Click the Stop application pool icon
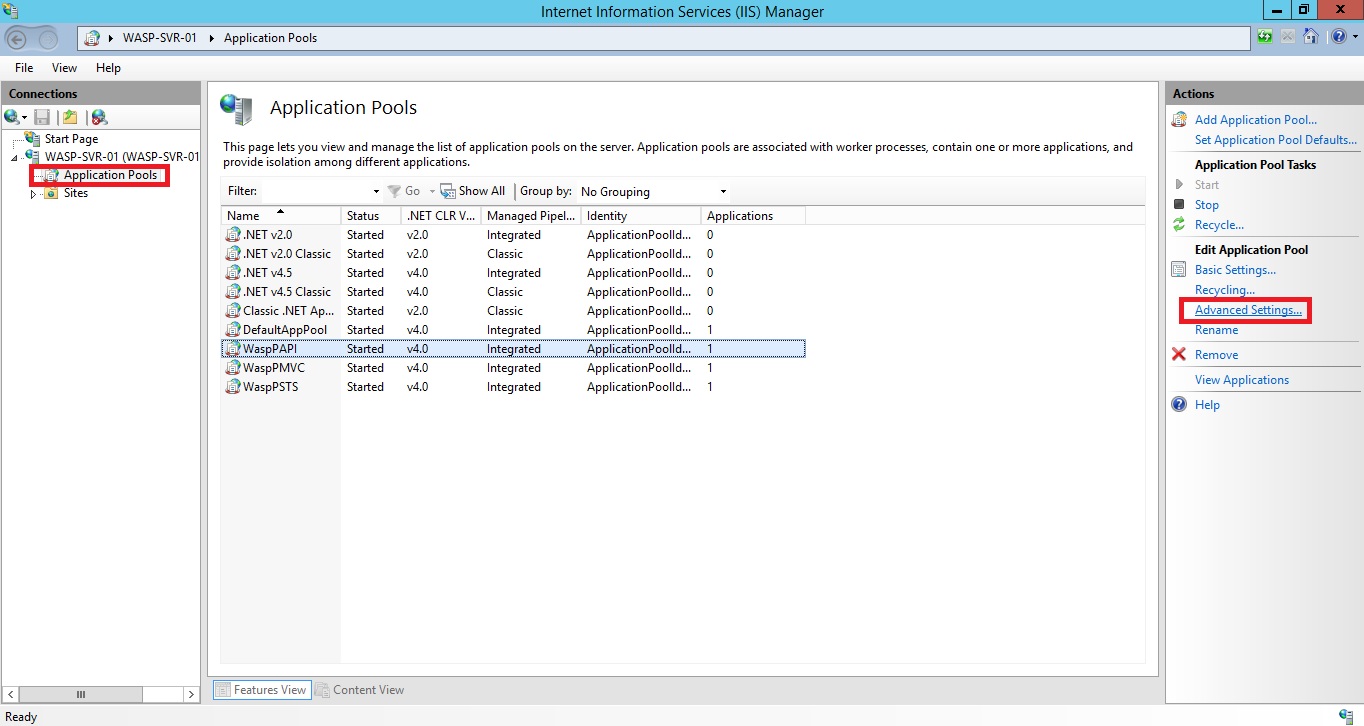Image resolution: width=1364 pixels, height=726 pixels. coord(1179,205)
